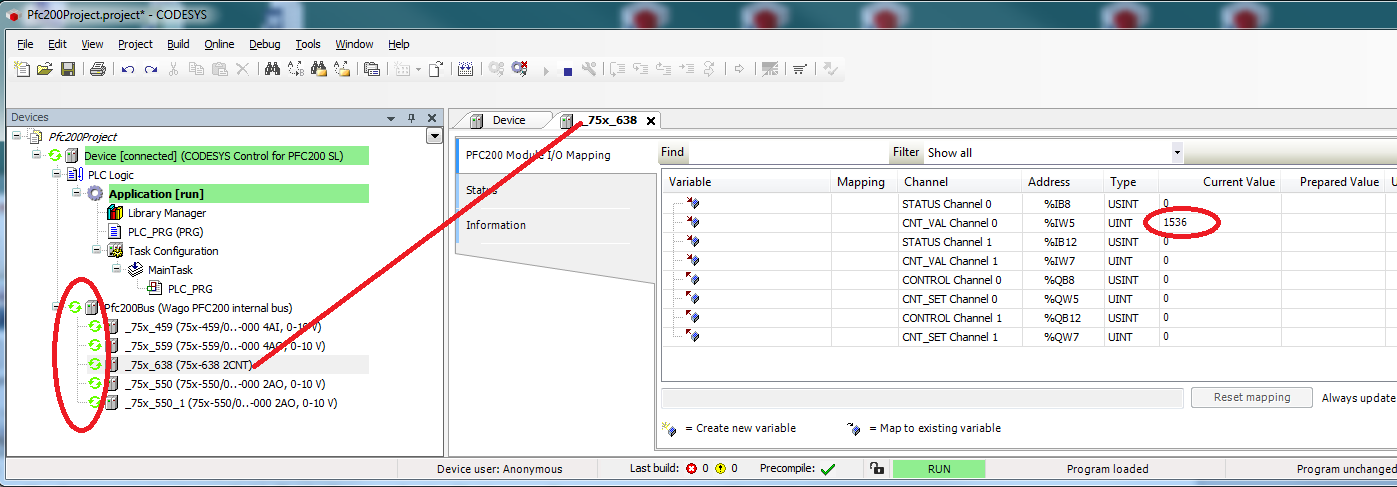Viewport: 1397px width, 487px height.
Task: Close the _75x_638 editor tab
Action: tap(650, 121)
